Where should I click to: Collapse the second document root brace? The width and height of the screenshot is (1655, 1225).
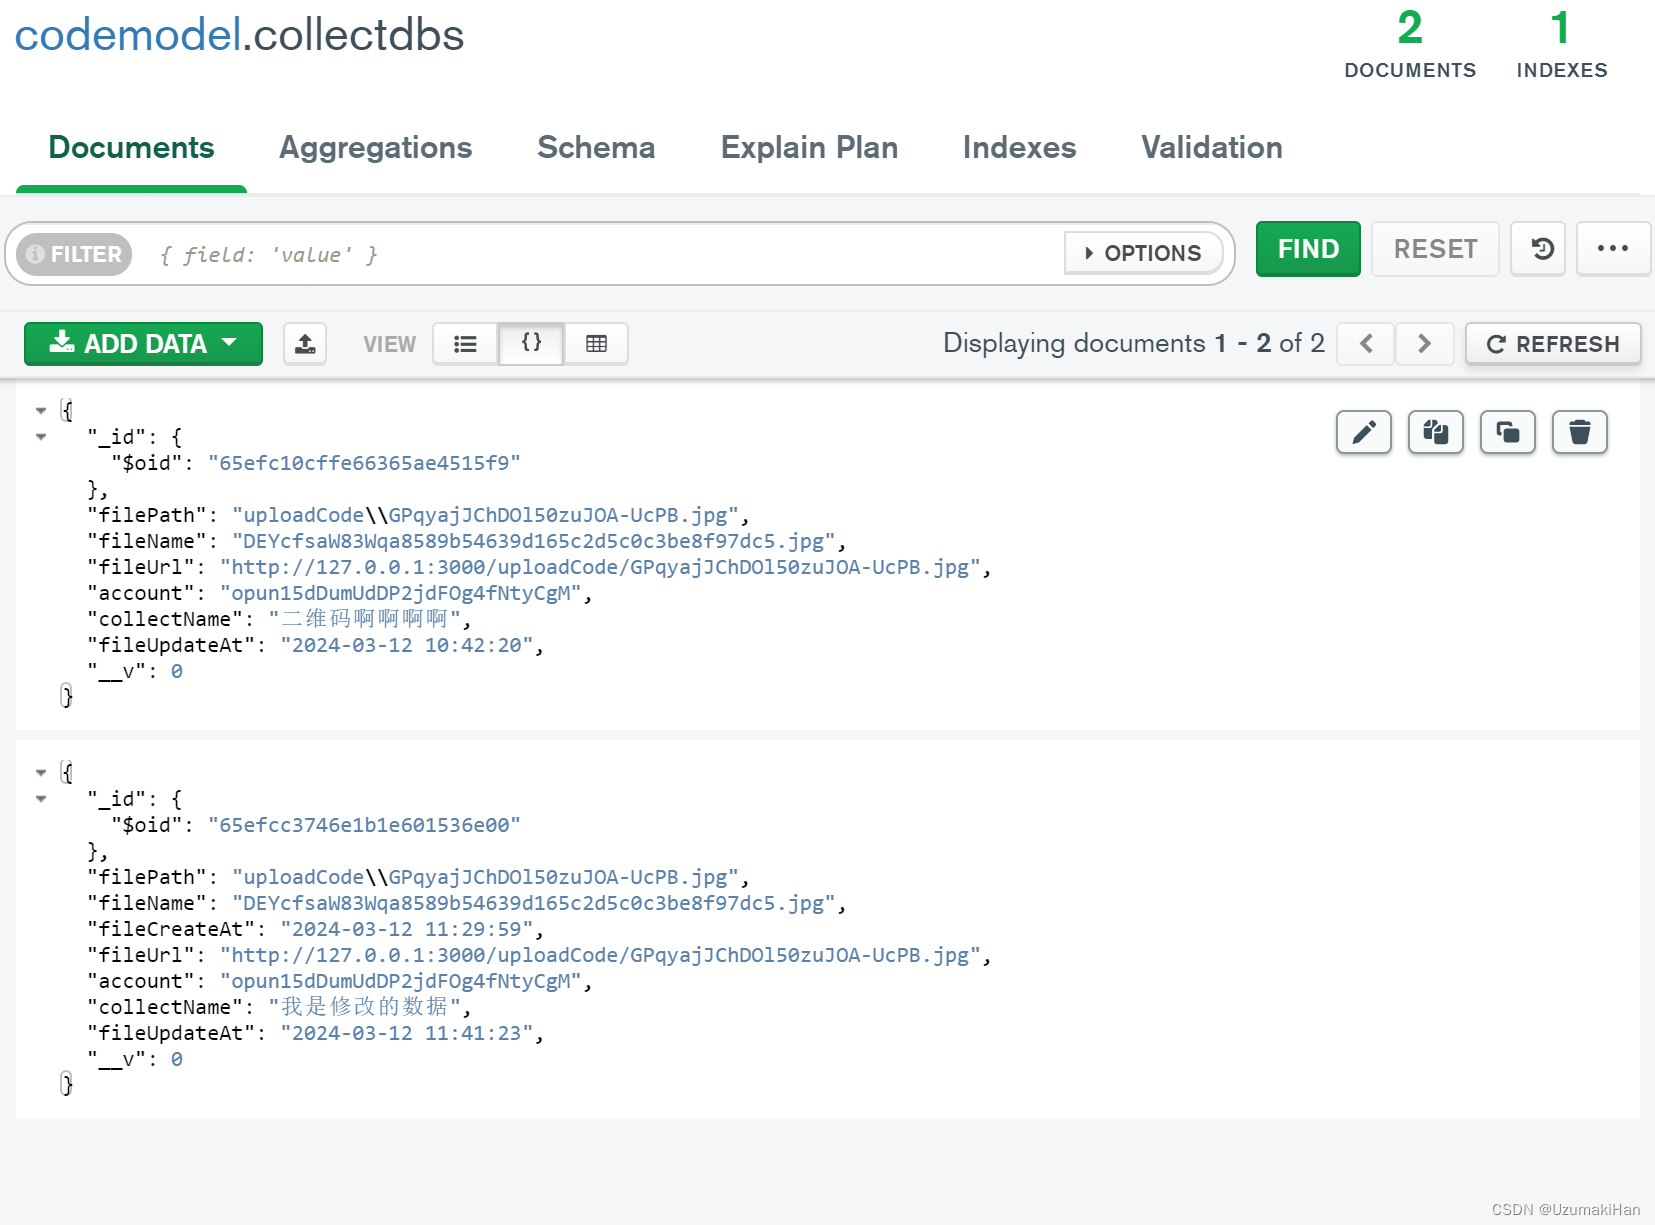(41, 772)
